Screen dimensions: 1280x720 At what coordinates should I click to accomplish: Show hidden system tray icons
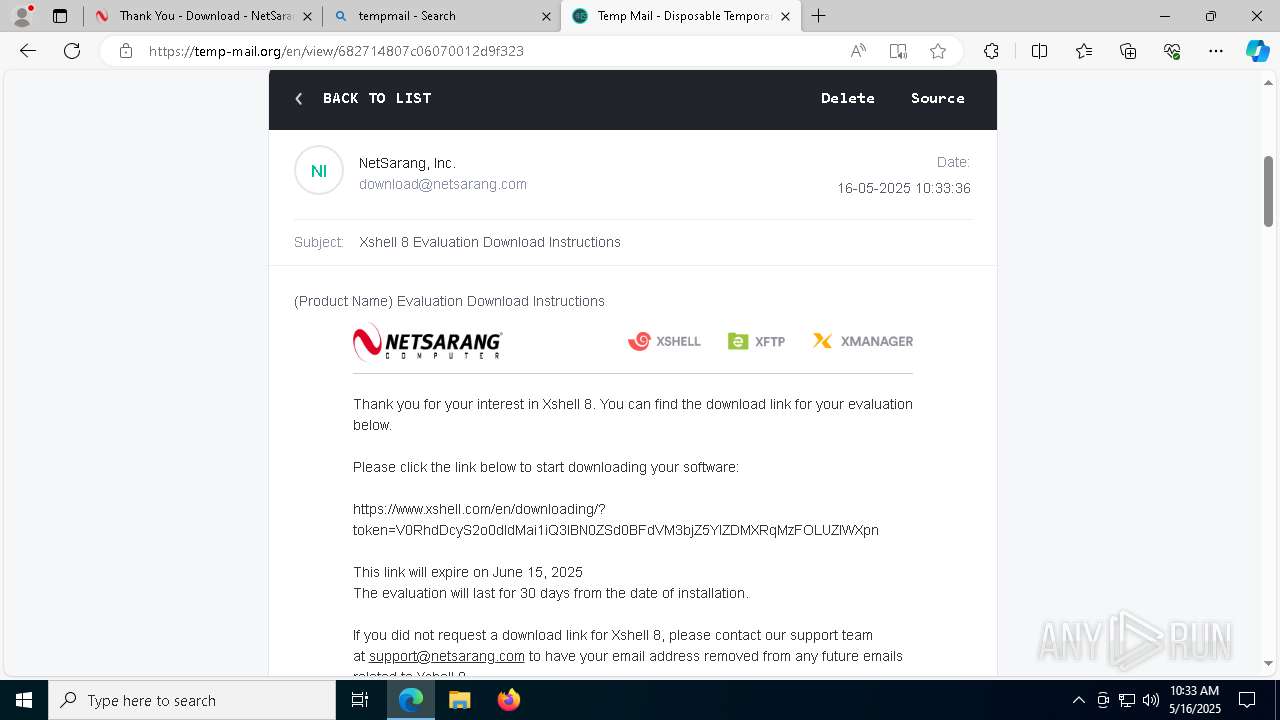tap(1078, 700)
